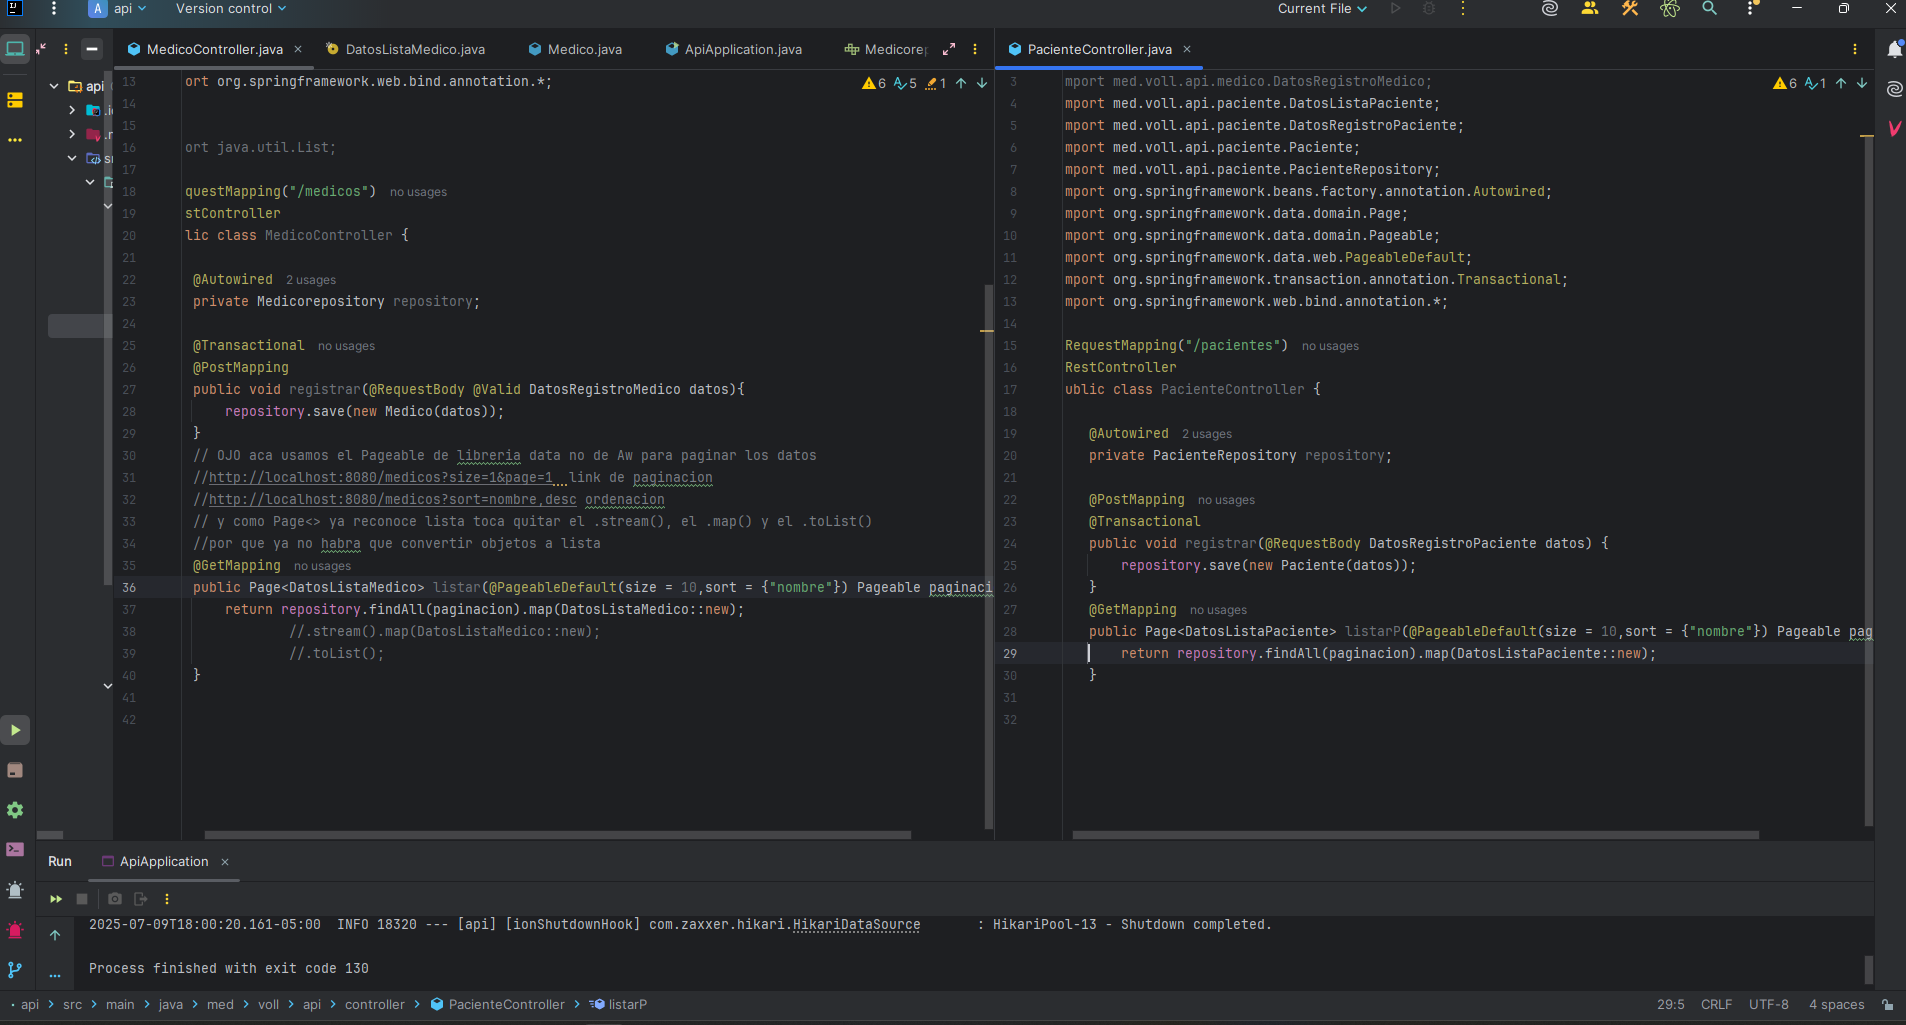Go to next highlighted error in right editor
1906x1025 pixels.
[1862, 83]
